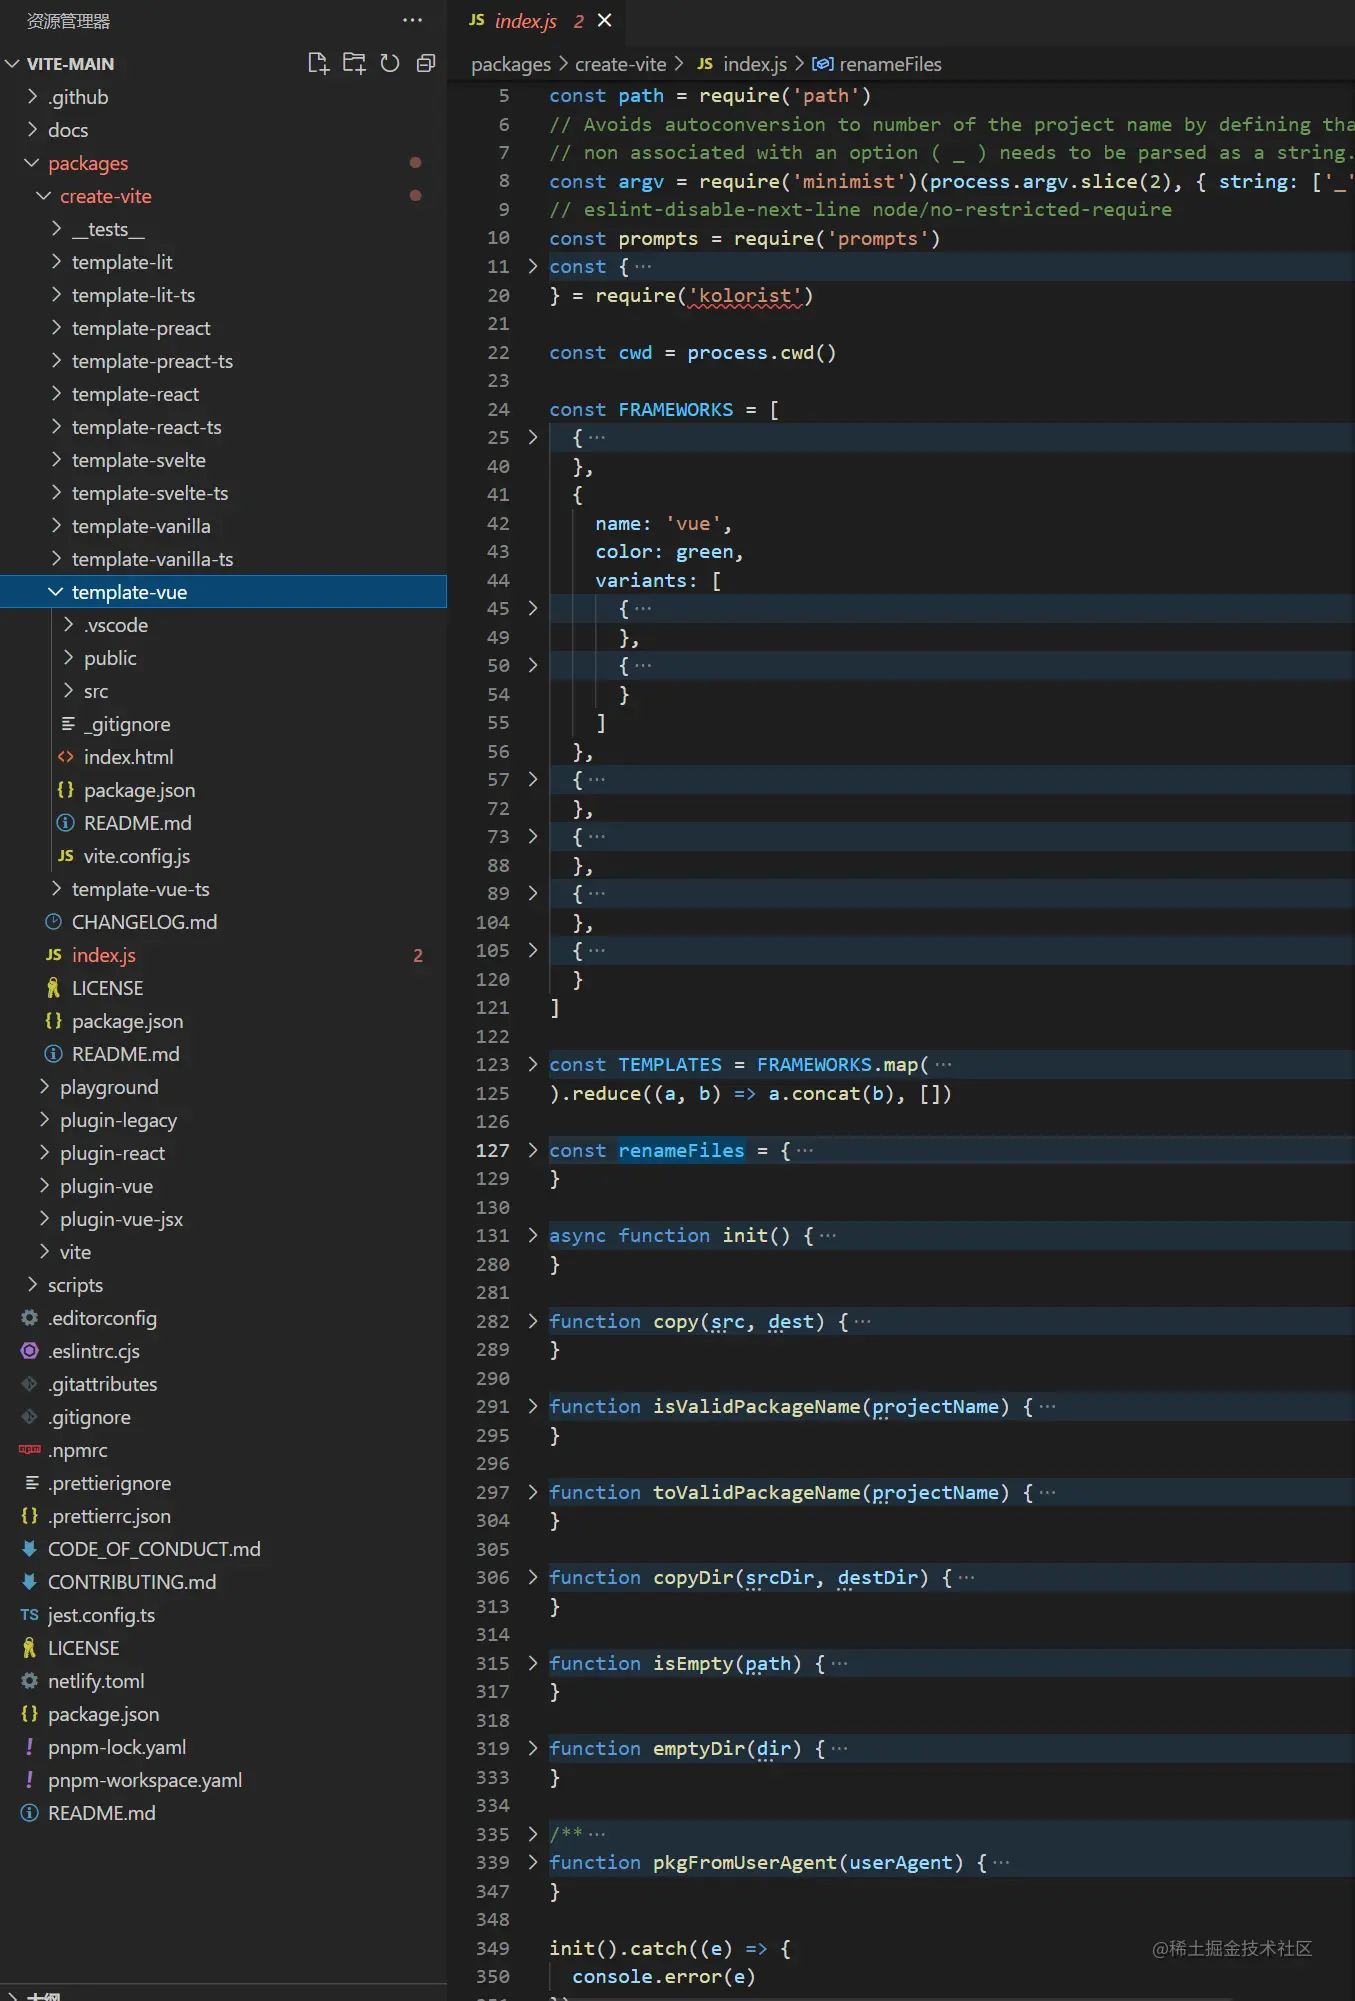Unfold the init function at line 131
1355x2001 pixels.
(533, 1236)
